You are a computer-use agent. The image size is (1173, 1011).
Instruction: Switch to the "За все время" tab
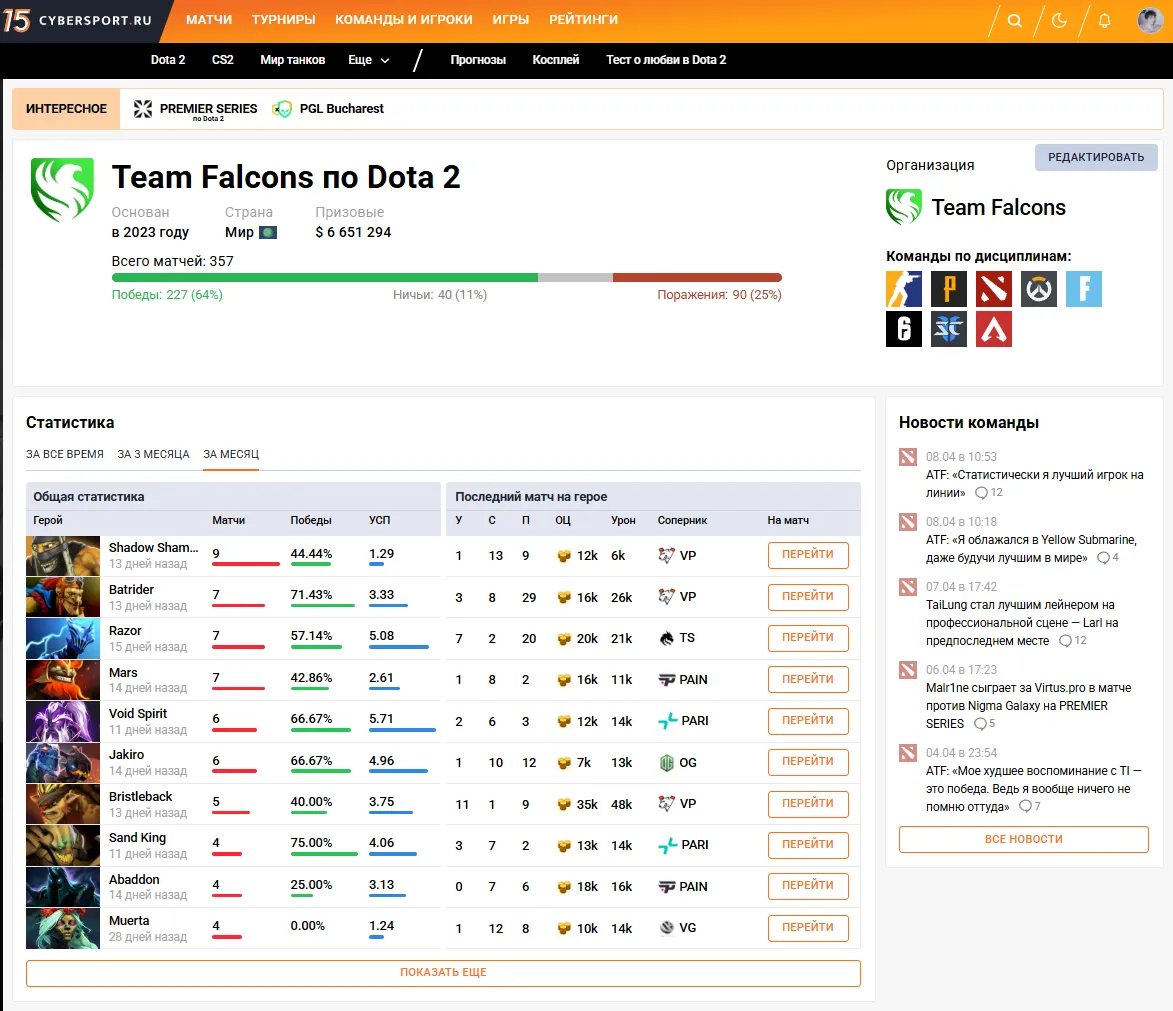[65, 454]
